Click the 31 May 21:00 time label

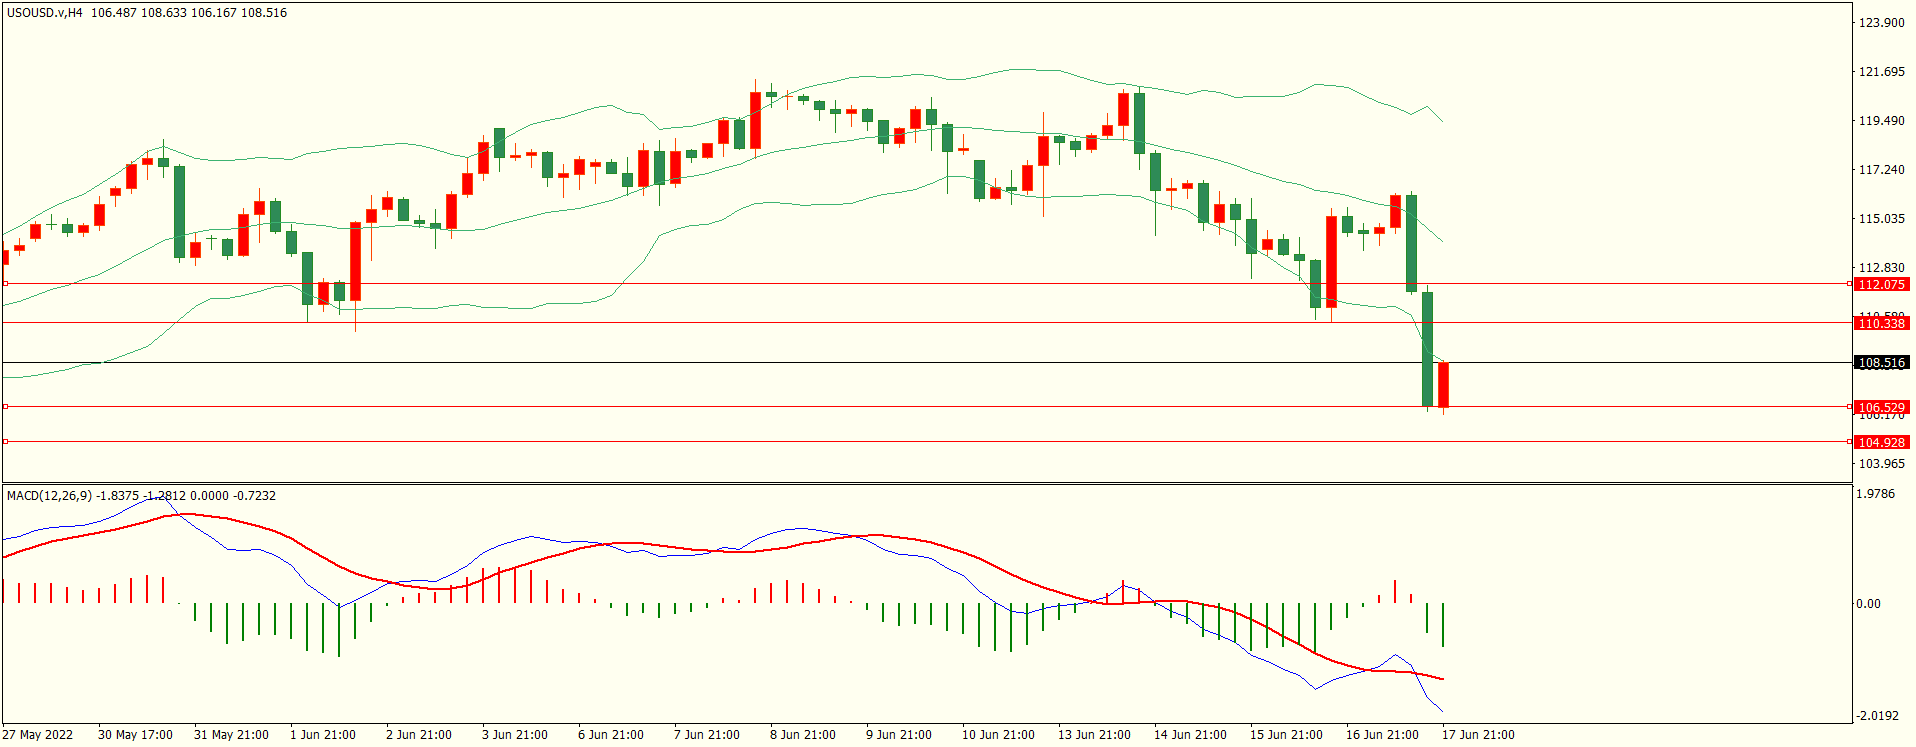pyautogui.click(x=231, y=735)
